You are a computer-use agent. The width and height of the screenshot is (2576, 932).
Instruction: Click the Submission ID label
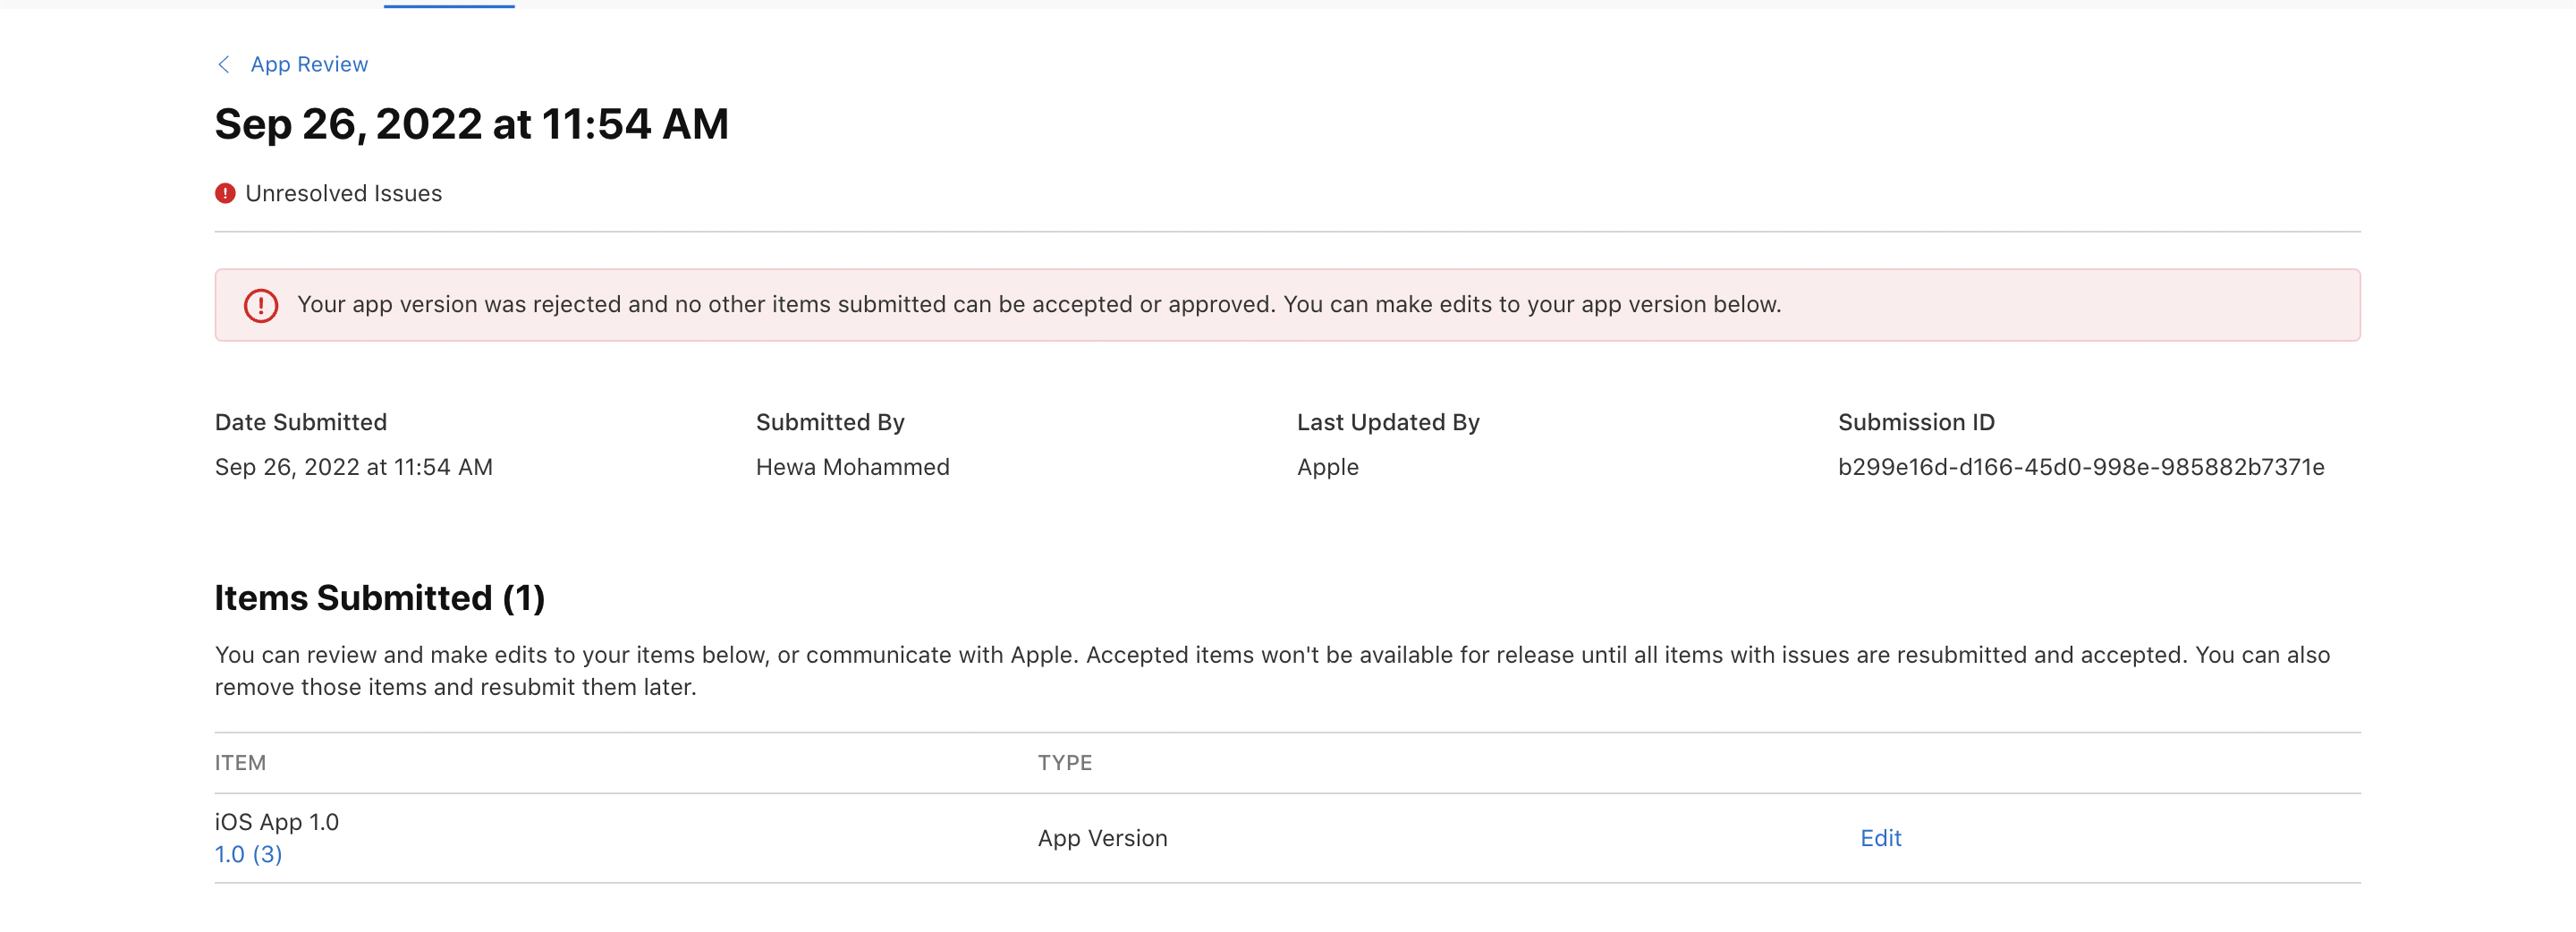[x=1915, y=422]
